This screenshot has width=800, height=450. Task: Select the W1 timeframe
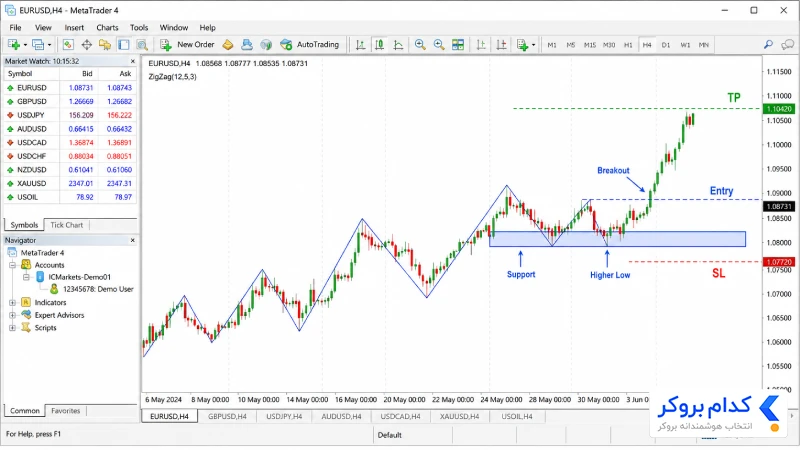685,45
